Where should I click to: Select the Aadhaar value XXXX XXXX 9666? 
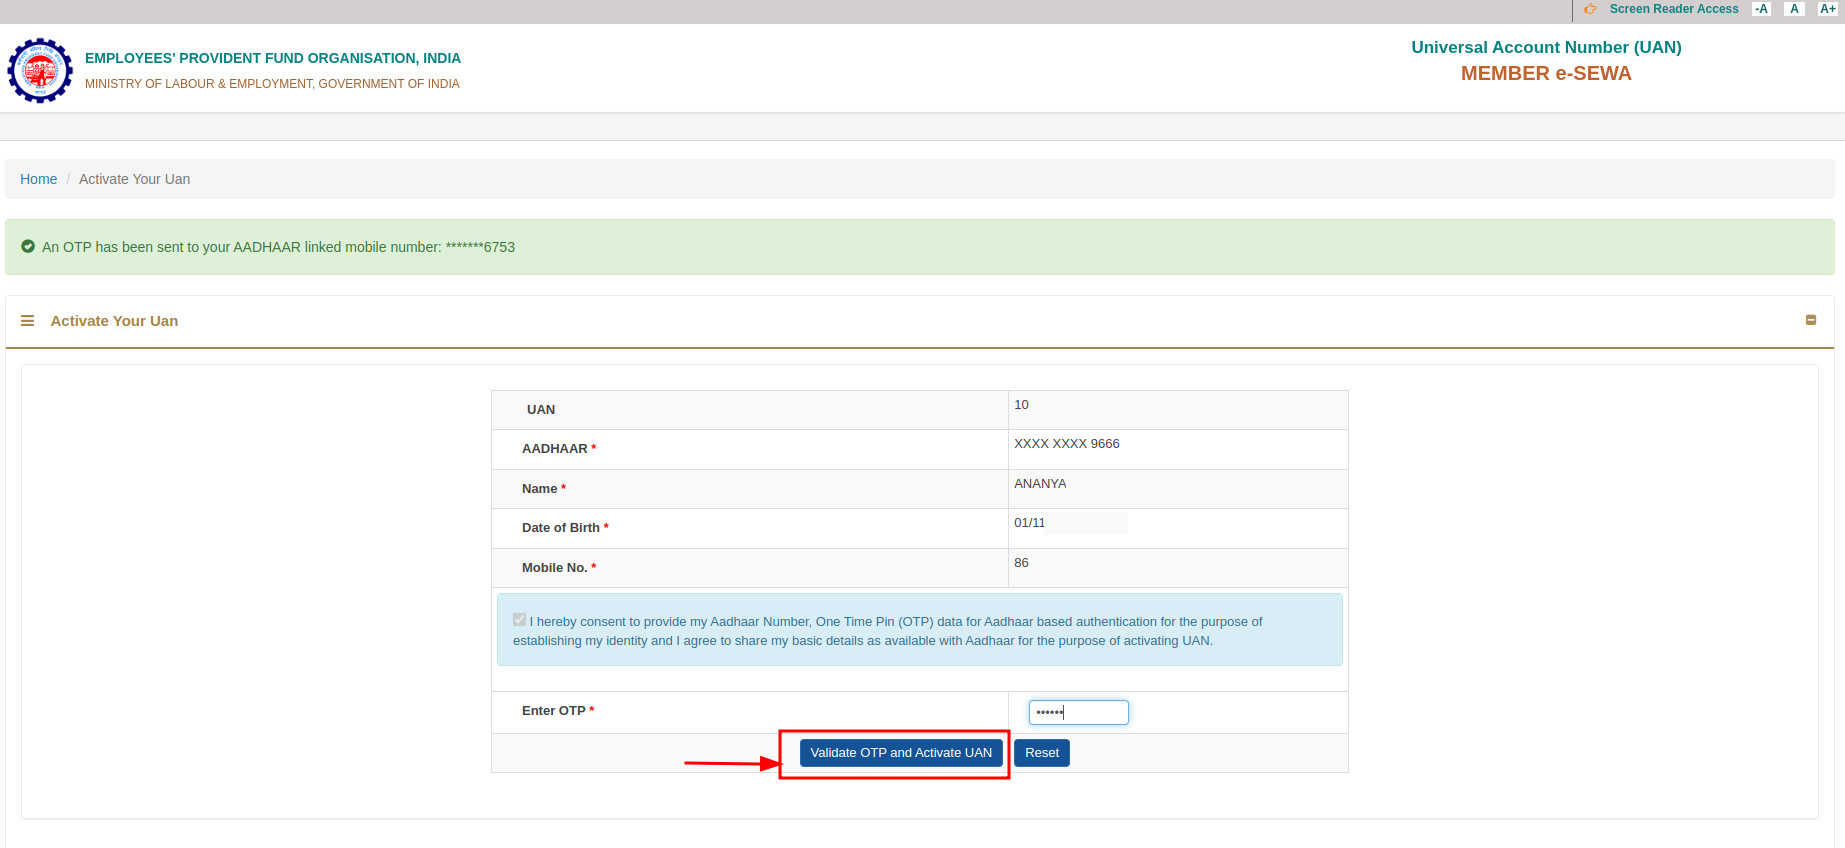(x=1067, y=444)
